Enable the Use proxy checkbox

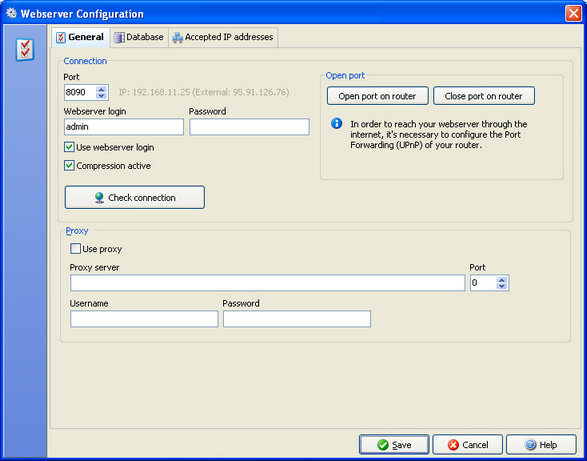click(x=75, y=249)
